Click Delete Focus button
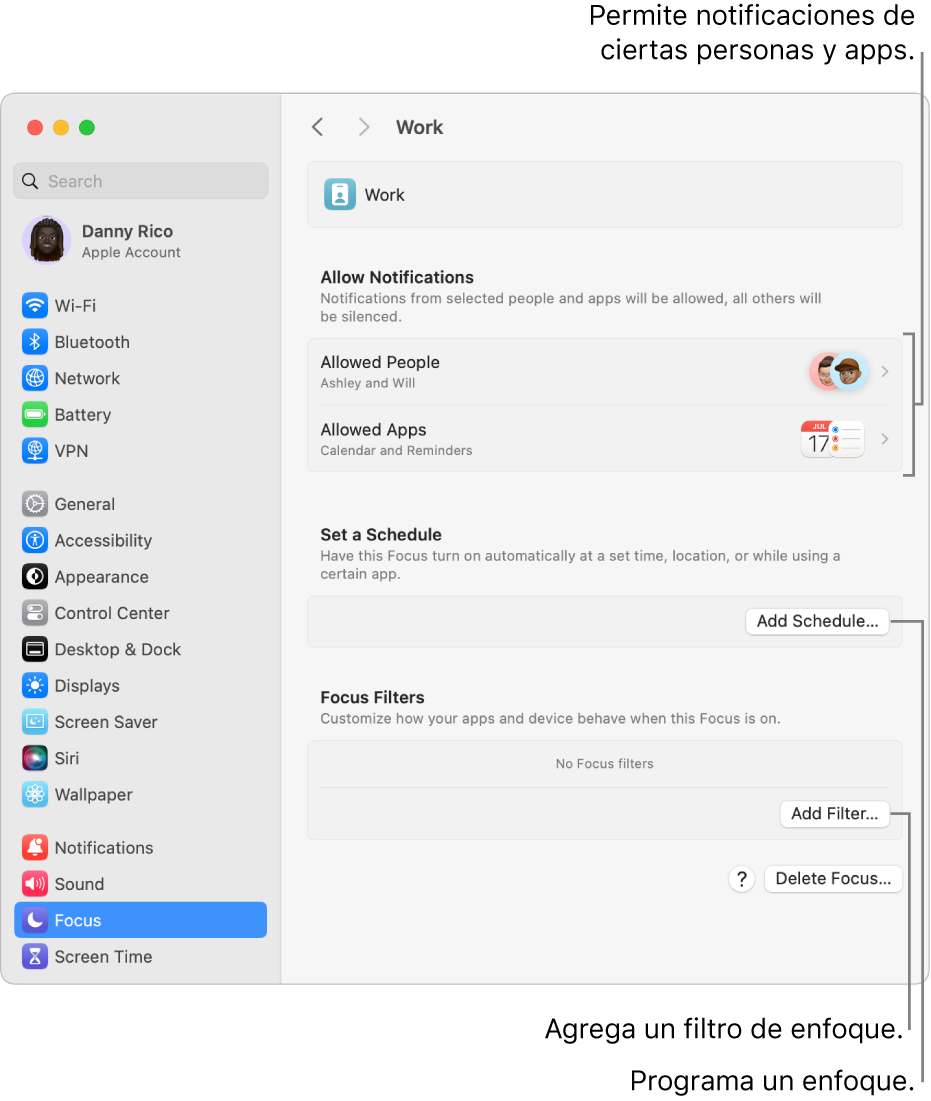 (x=833, y=879)
